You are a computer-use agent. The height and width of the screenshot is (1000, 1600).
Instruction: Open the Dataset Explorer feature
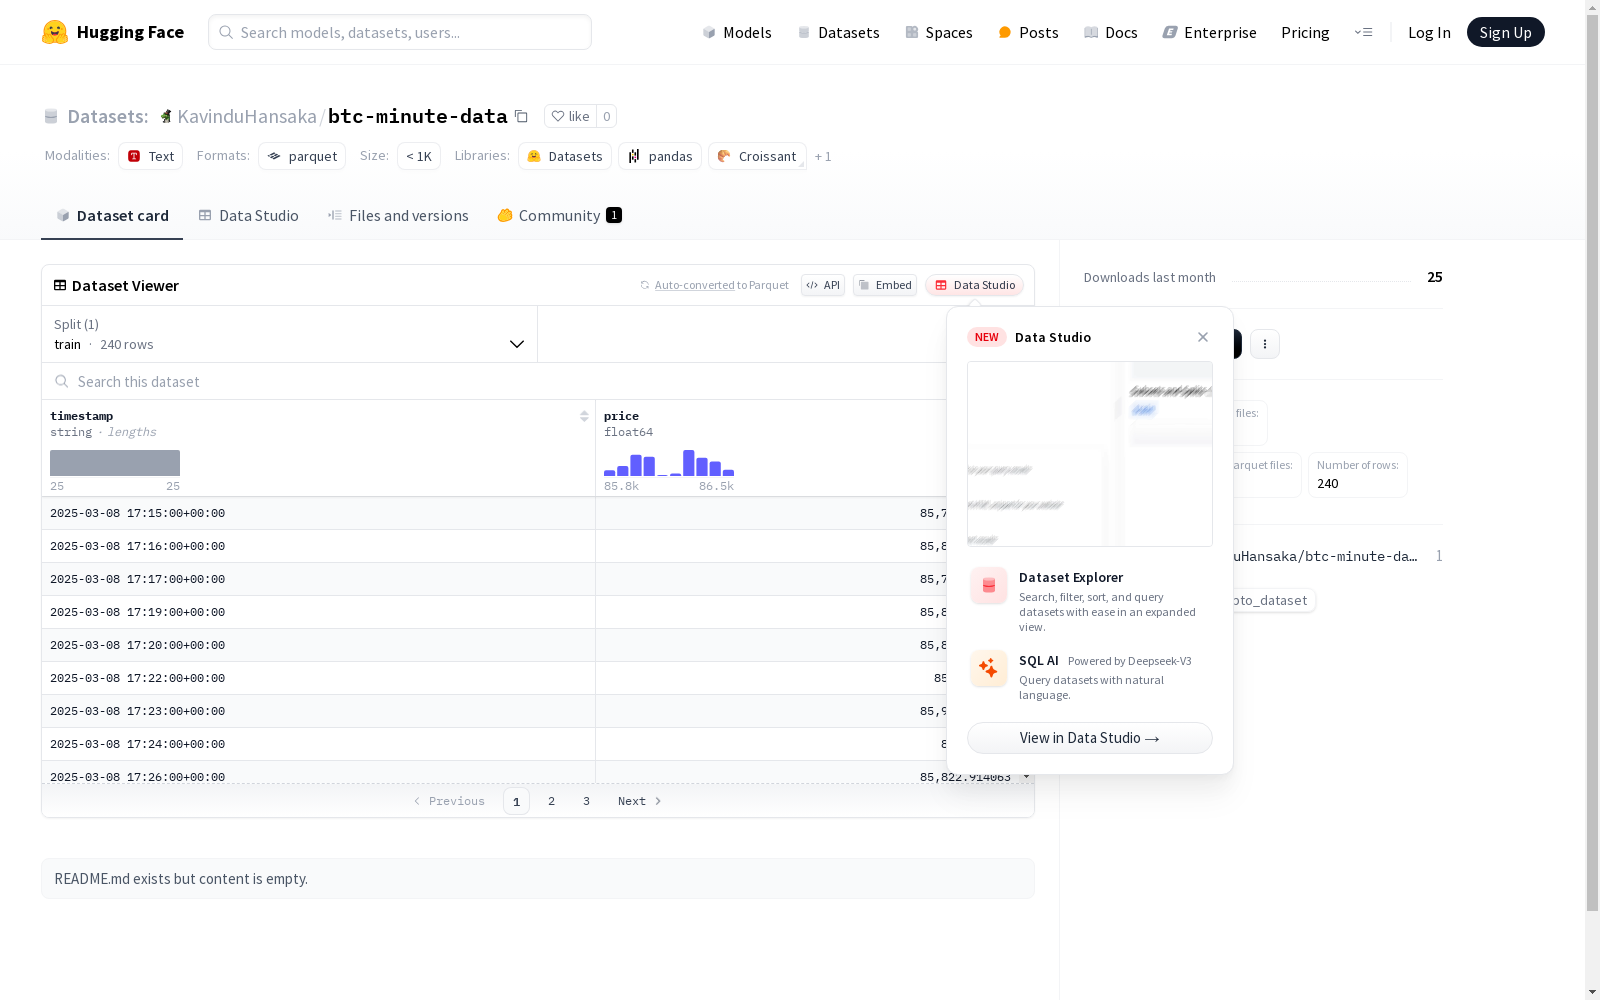click(x=1090, y=601)
